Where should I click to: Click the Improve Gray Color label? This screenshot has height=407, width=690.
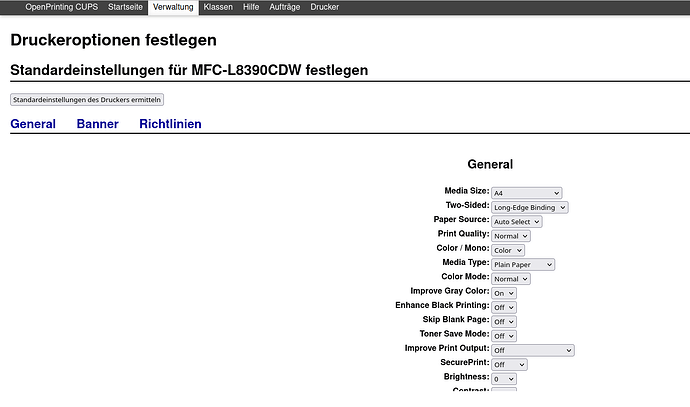click(x=450, y=291)
